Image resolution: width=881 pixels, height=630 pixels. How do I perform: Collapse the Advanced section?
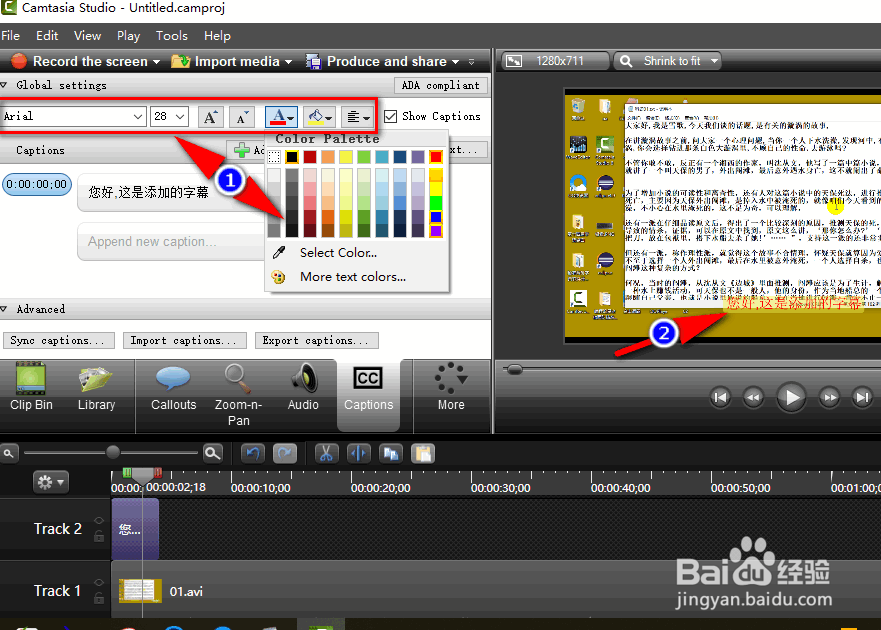pyautogui.click(x=4, y=309)
